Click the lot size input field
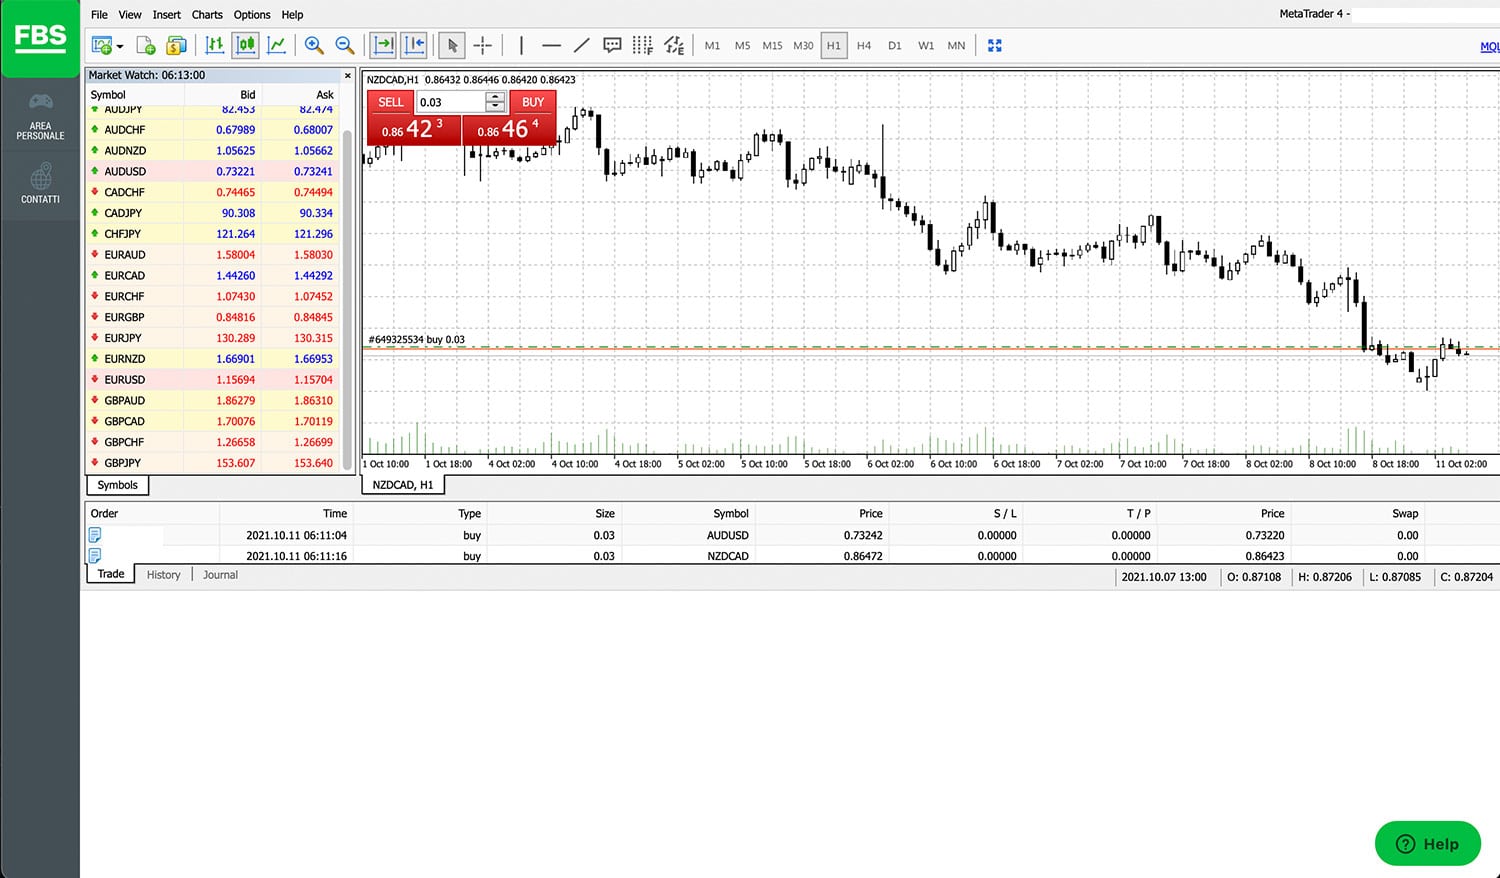Image resolution: width=1500 pixels, height=878 pixels. (451, 102)
